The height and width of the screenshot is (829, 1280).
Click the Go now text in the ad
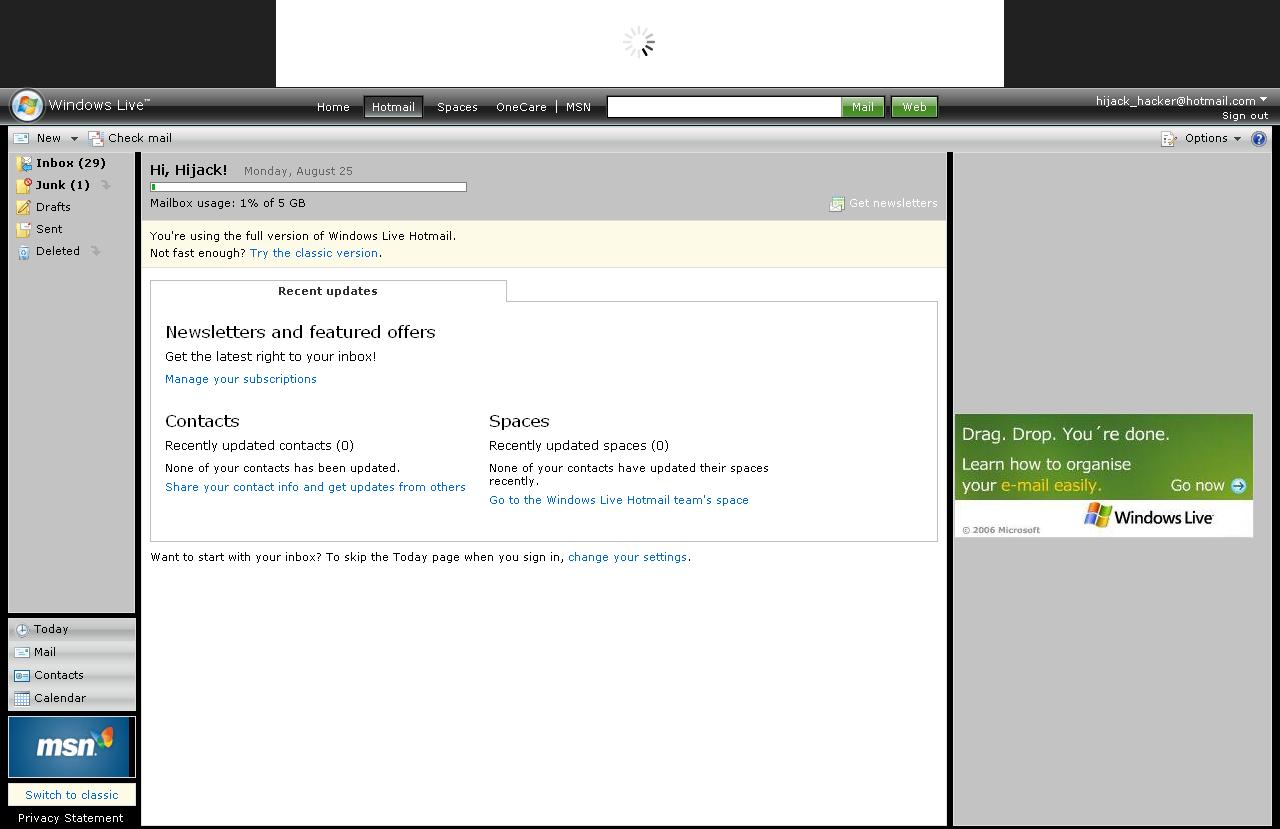click(x=1197, y=486)
